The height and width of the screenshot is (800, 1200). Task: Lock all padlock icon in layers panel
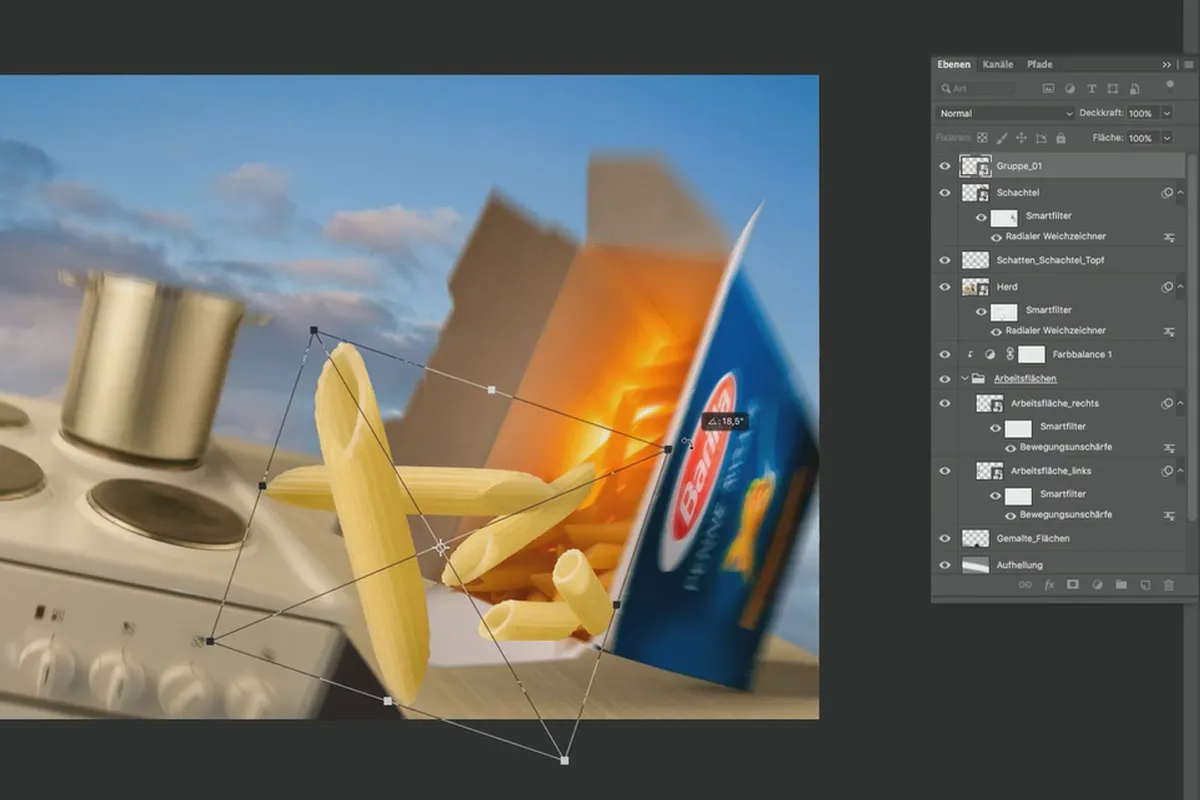[1060, 138]
